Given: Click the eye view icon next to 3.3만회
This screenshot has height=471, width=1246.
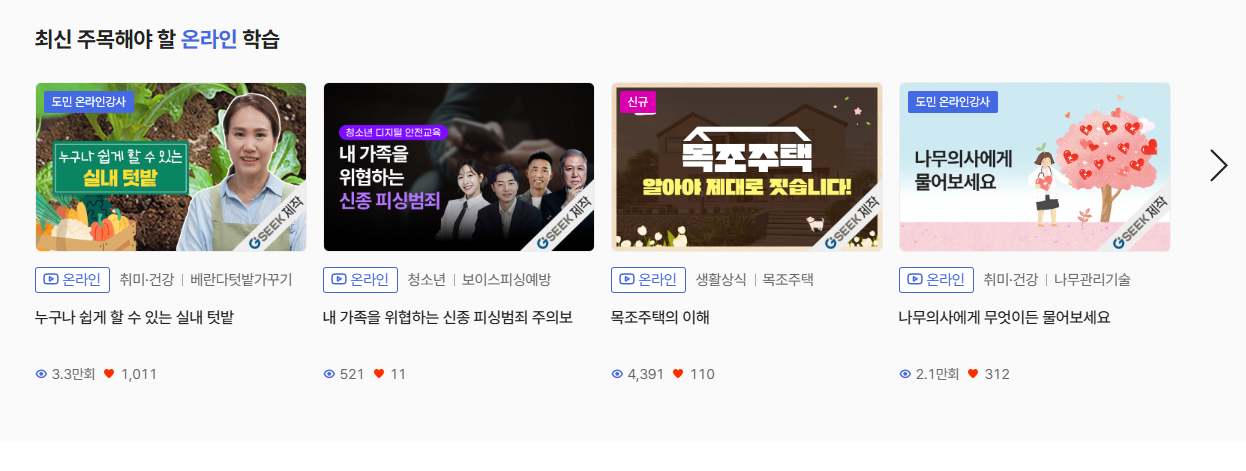Looking at the screenshot, I should click(x=41, y=374).
